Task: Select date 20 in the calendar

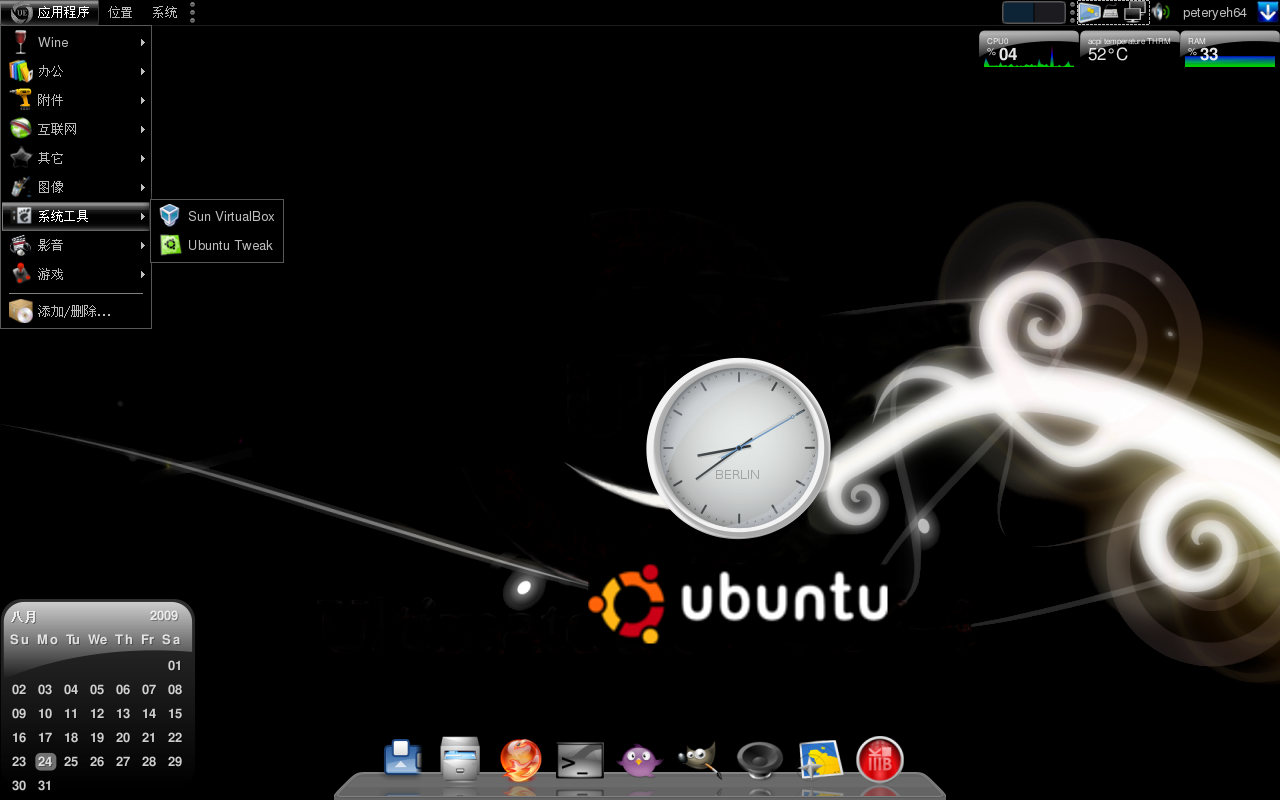Action: tap(123, 737)
